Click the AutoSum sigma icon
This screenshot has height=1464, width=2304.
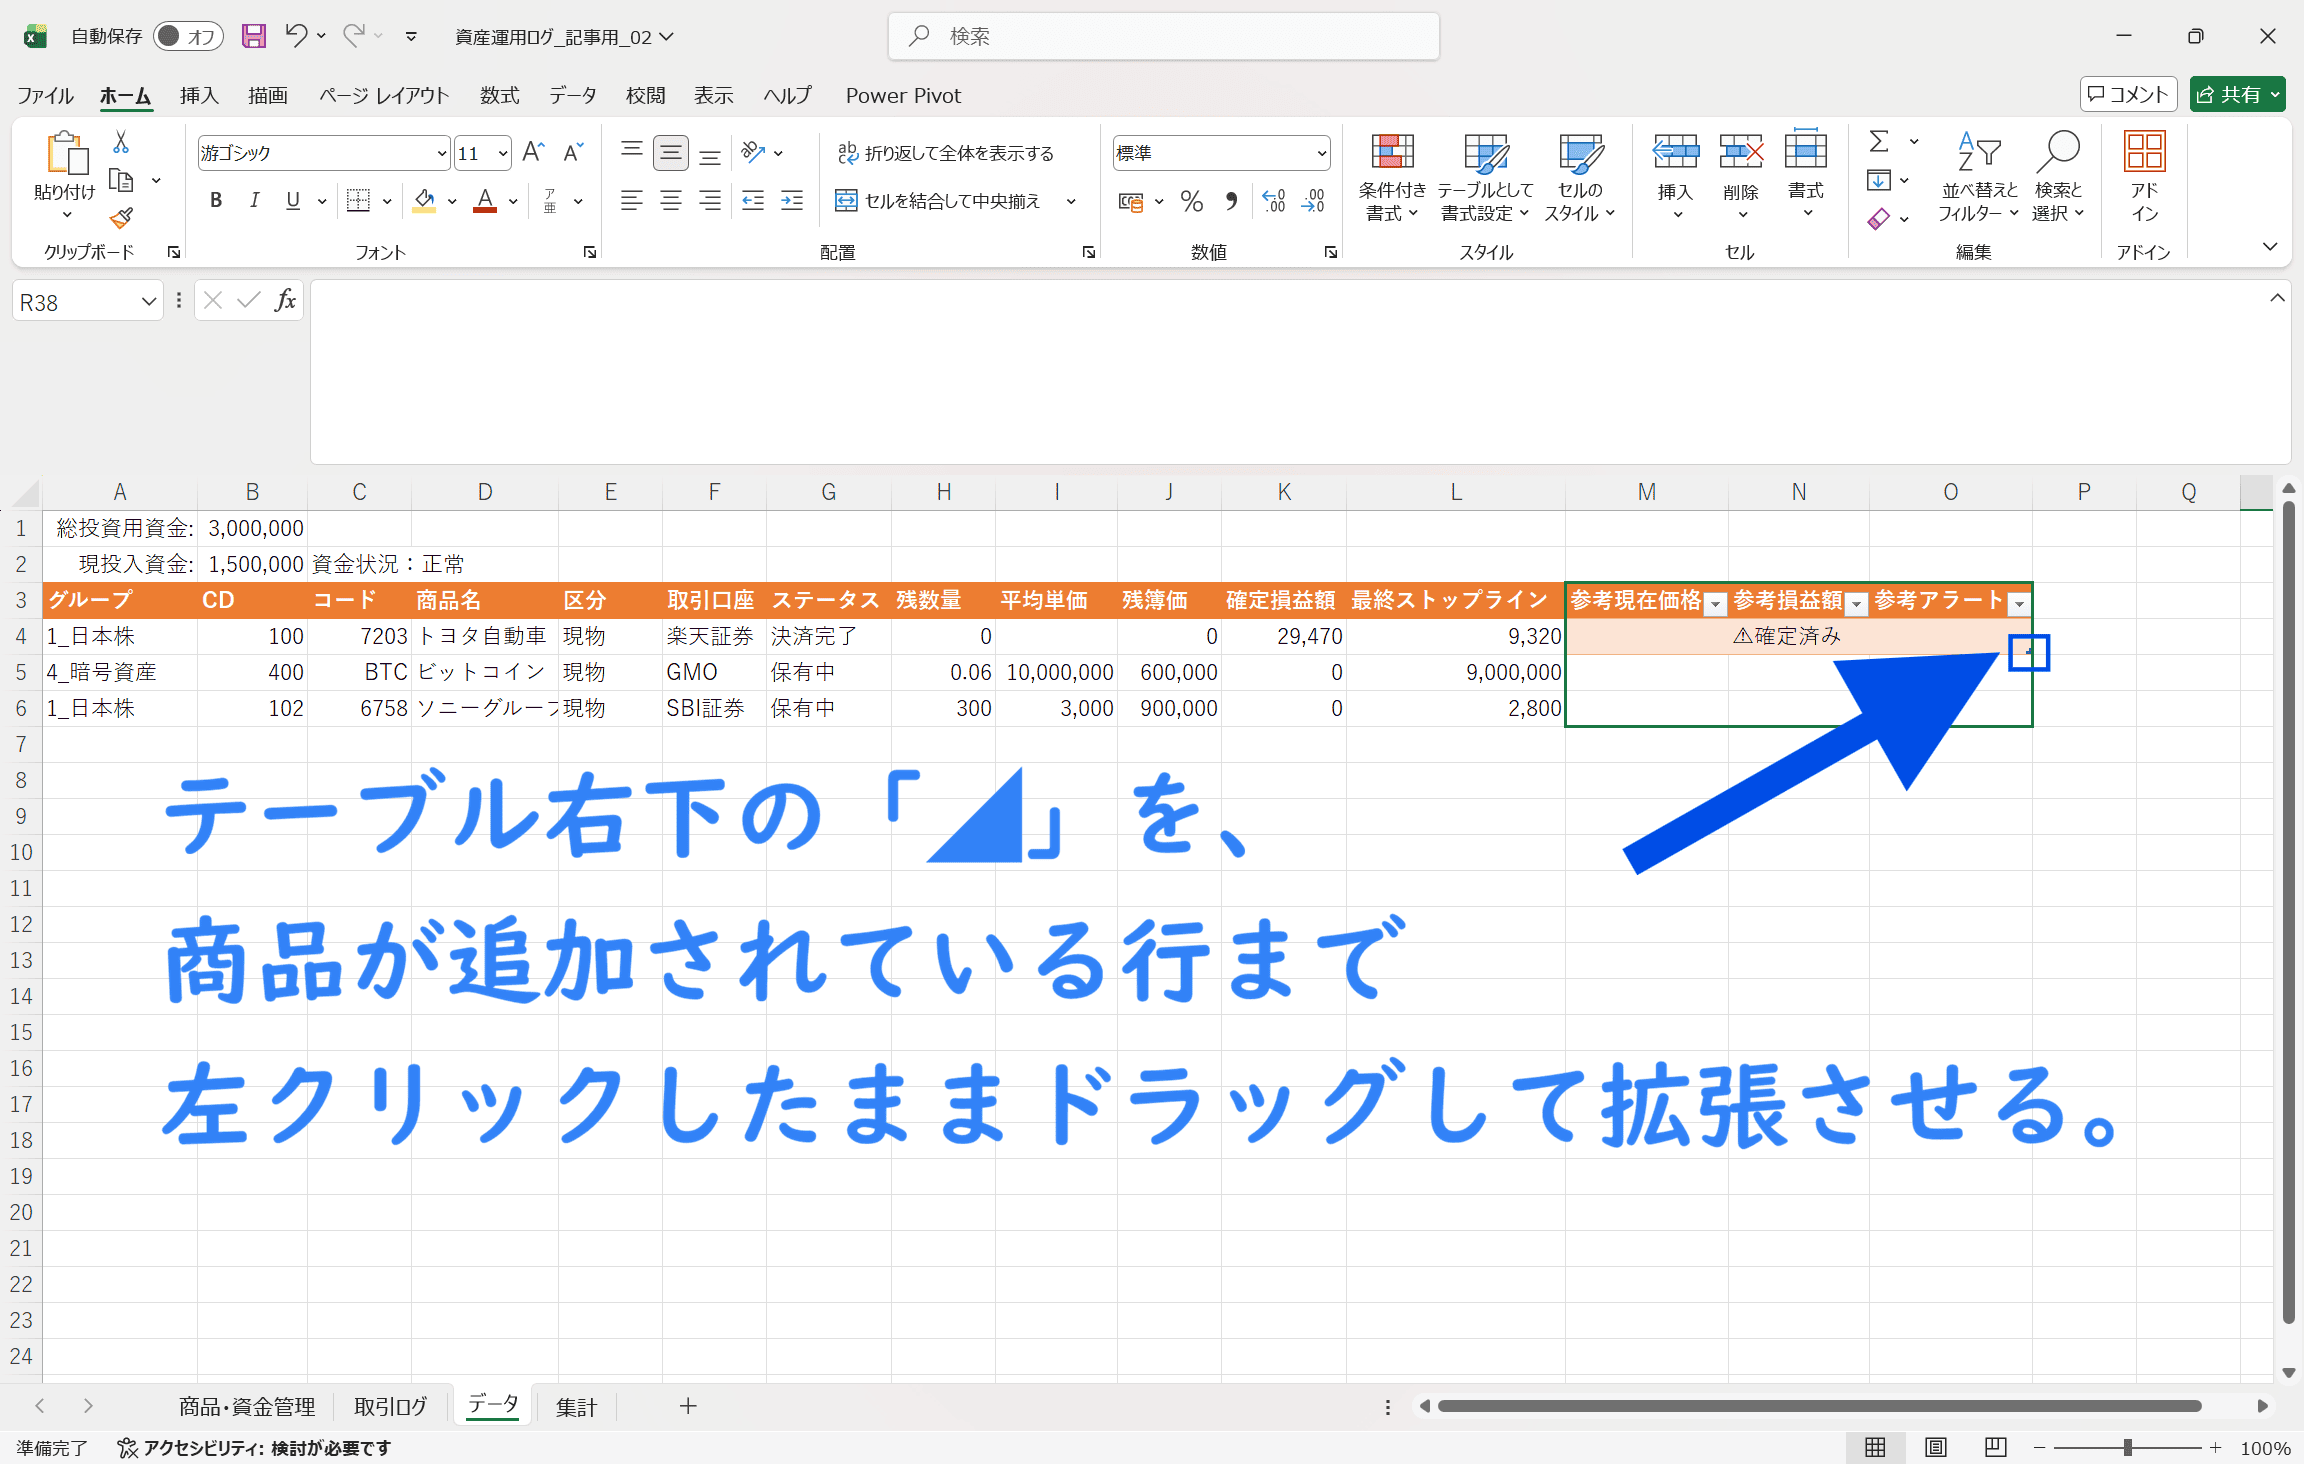pos(1879,142)
